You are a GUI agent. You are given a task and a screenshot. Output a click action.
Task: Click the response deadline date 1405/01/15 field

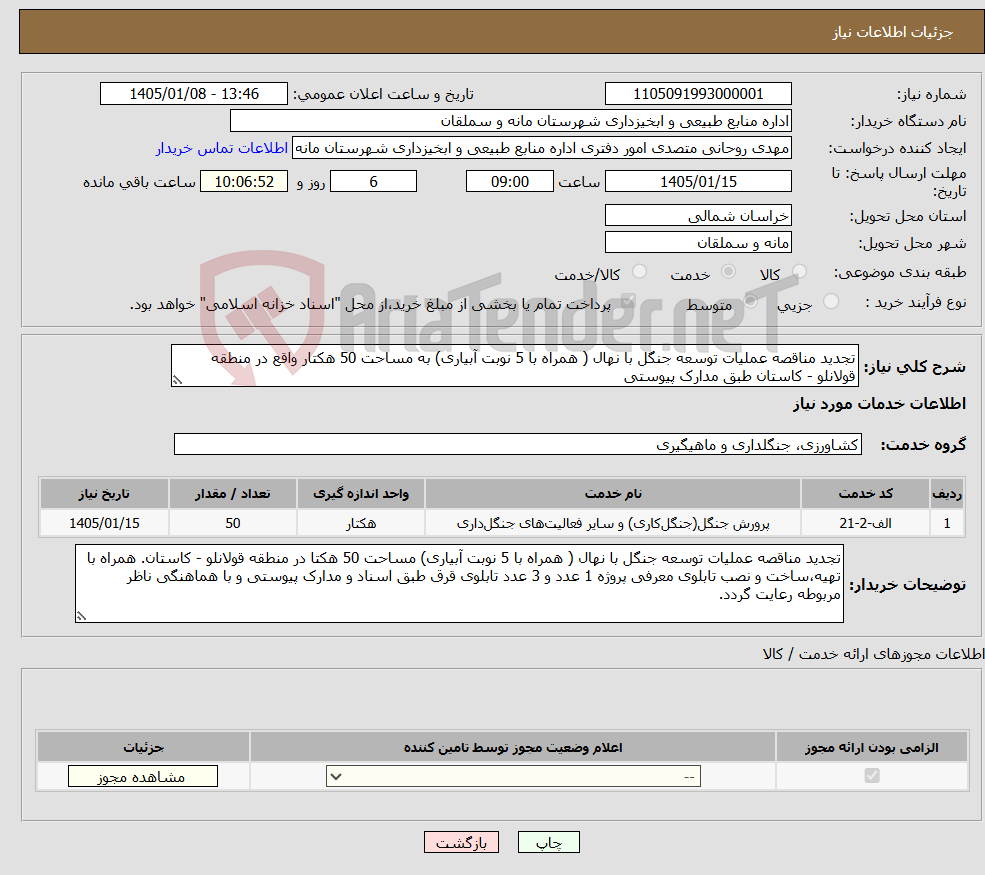698,182
